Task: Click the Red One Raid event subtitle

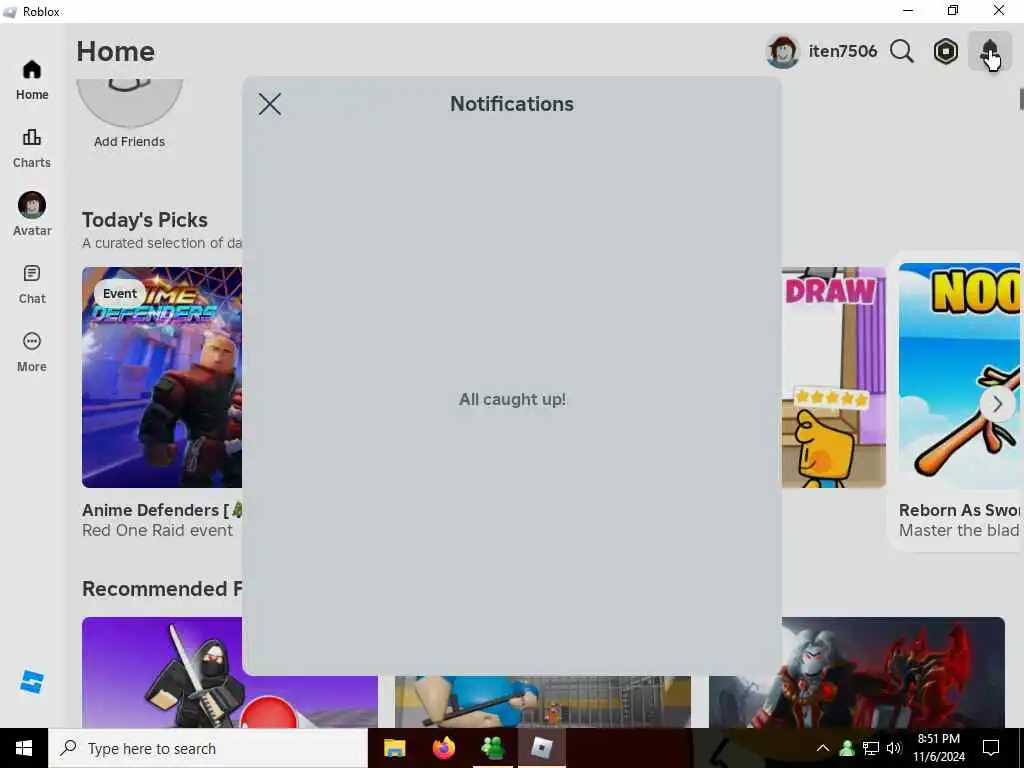Action: (x=157, y=530)
